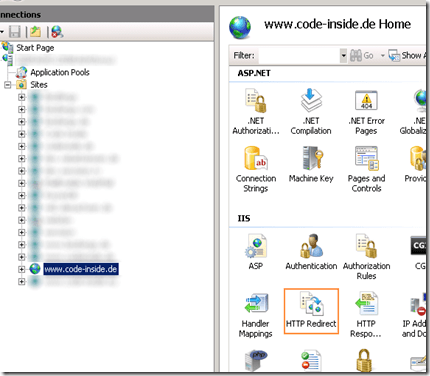The width and height of the screenshot is (430, 376).
Task: Open the HTTP Redirect feature
Action: point(311,311)
